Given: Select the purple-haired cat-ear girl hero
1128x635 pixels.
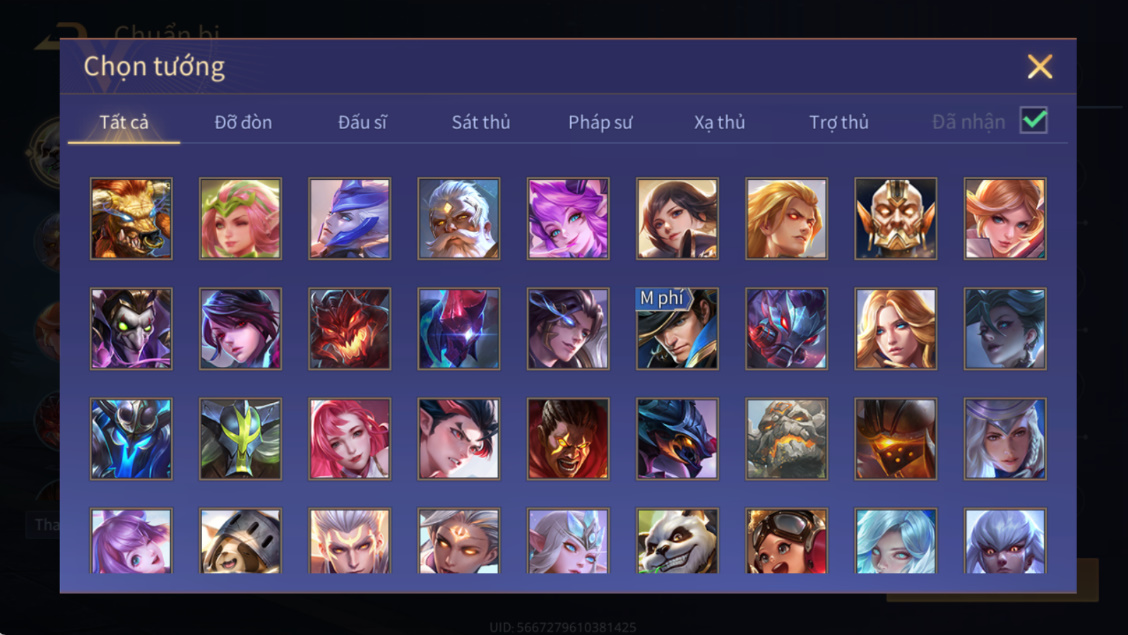Looking at the screenshot, I should coord(568,219).
